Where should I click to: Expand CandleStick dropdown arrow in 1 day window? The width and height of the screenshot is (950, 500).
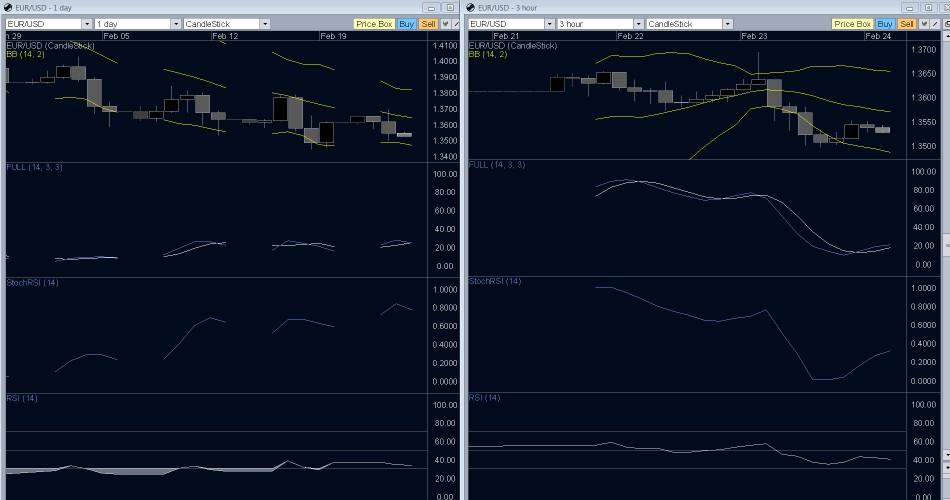click(265, 24)
